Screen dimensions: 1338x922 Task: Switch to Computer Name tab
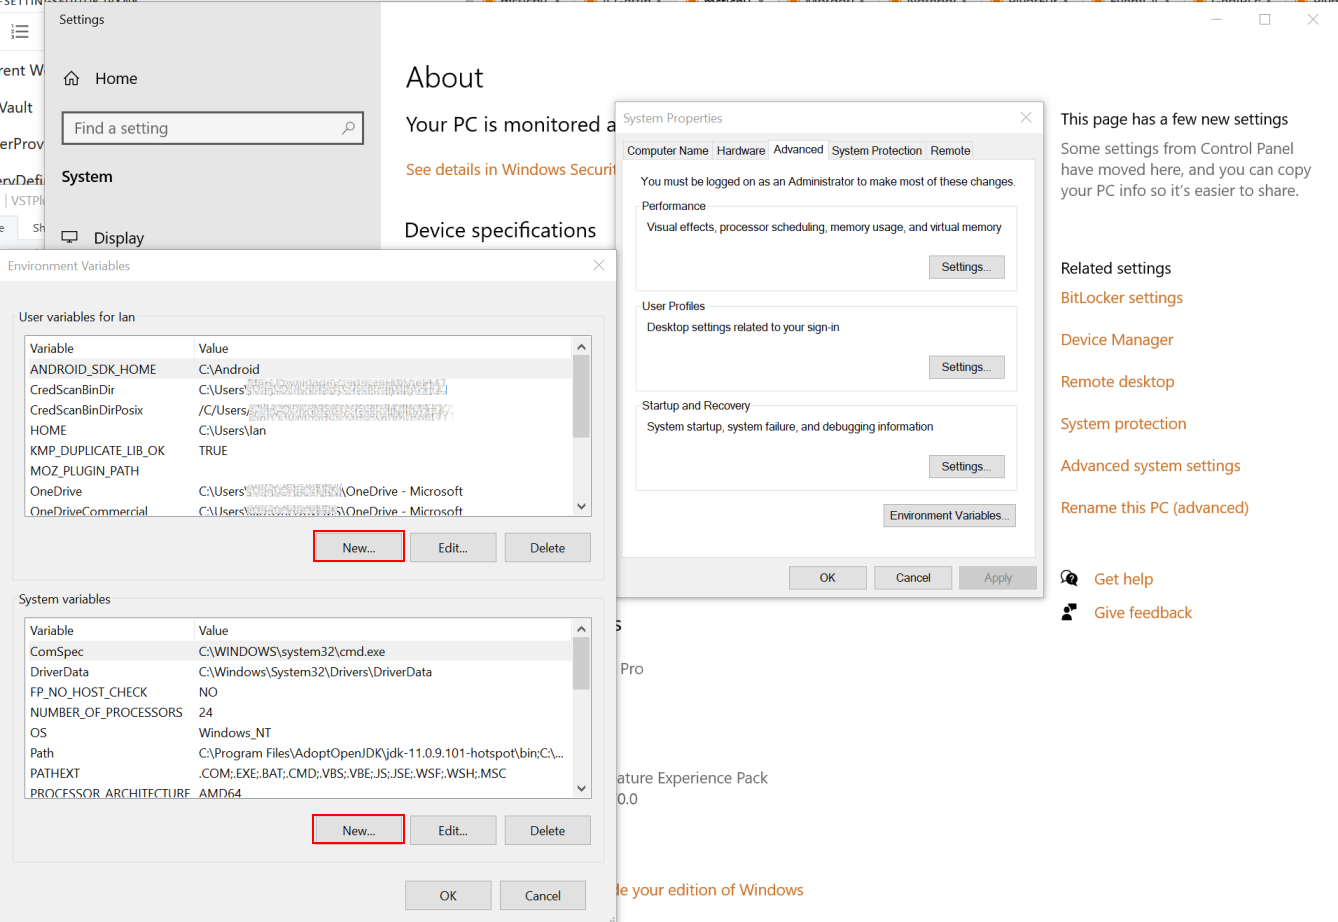click(667, 151)
